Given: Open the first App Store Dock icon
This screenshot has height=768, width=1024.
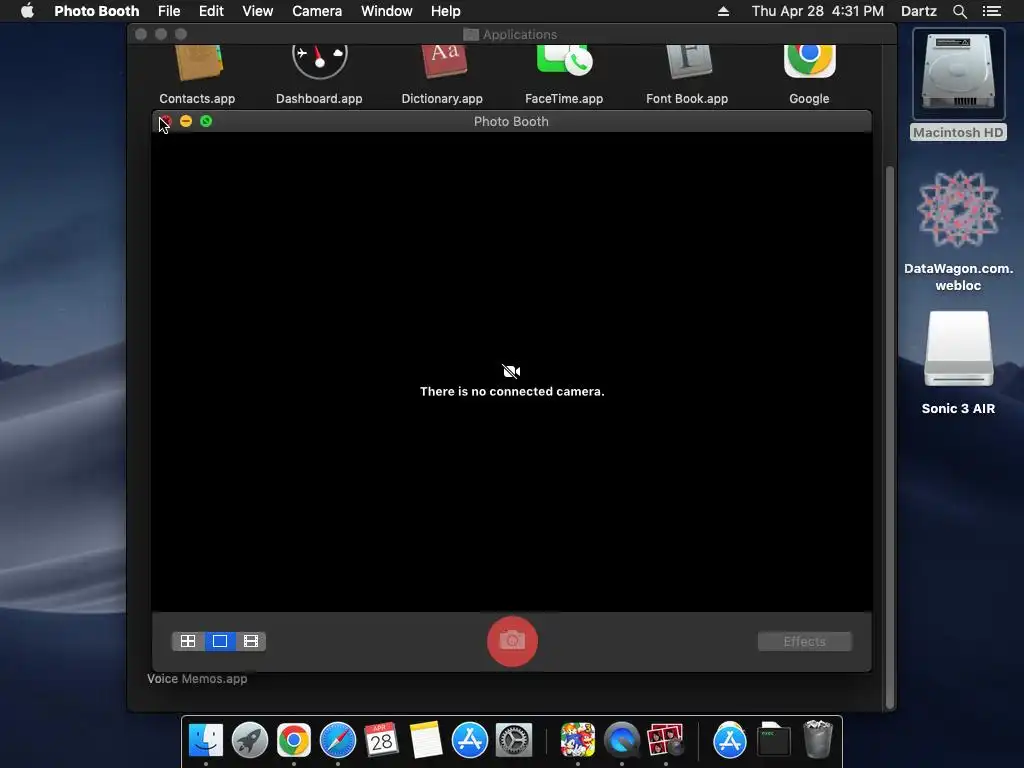Looking at the screenshot, I should 470,741.
